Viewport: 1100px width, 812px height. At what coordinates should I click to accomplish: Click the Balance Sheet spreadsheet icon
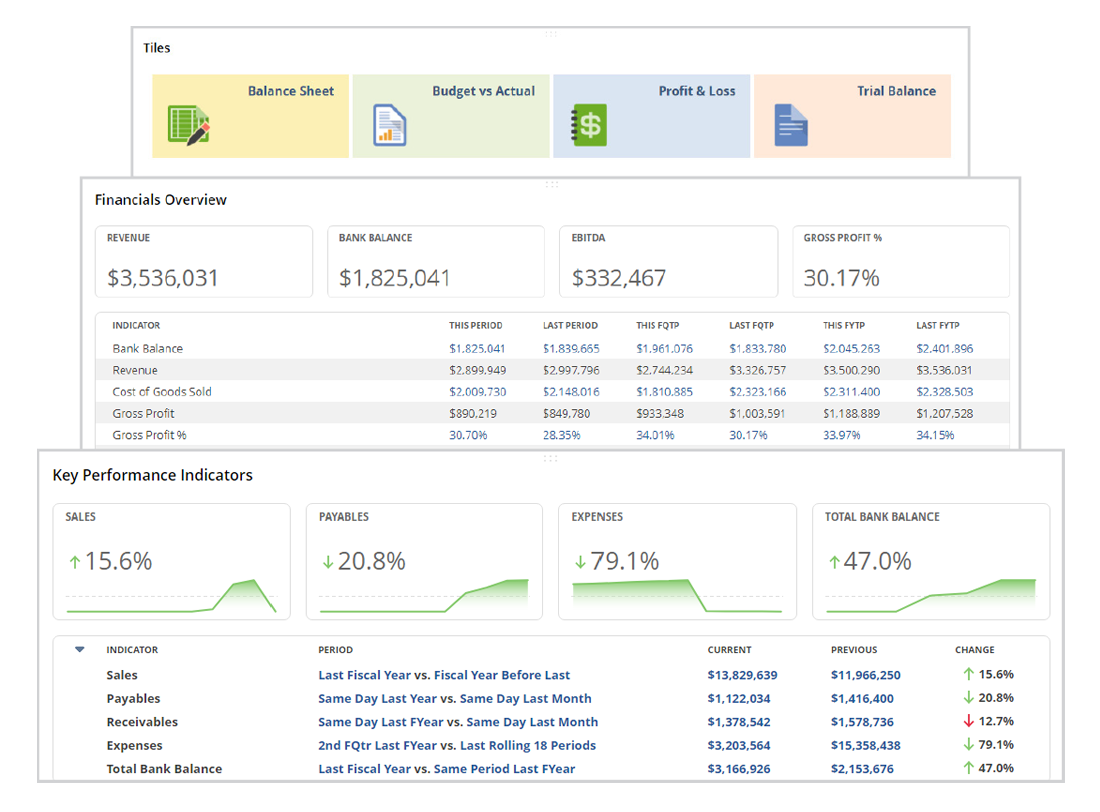189,125
